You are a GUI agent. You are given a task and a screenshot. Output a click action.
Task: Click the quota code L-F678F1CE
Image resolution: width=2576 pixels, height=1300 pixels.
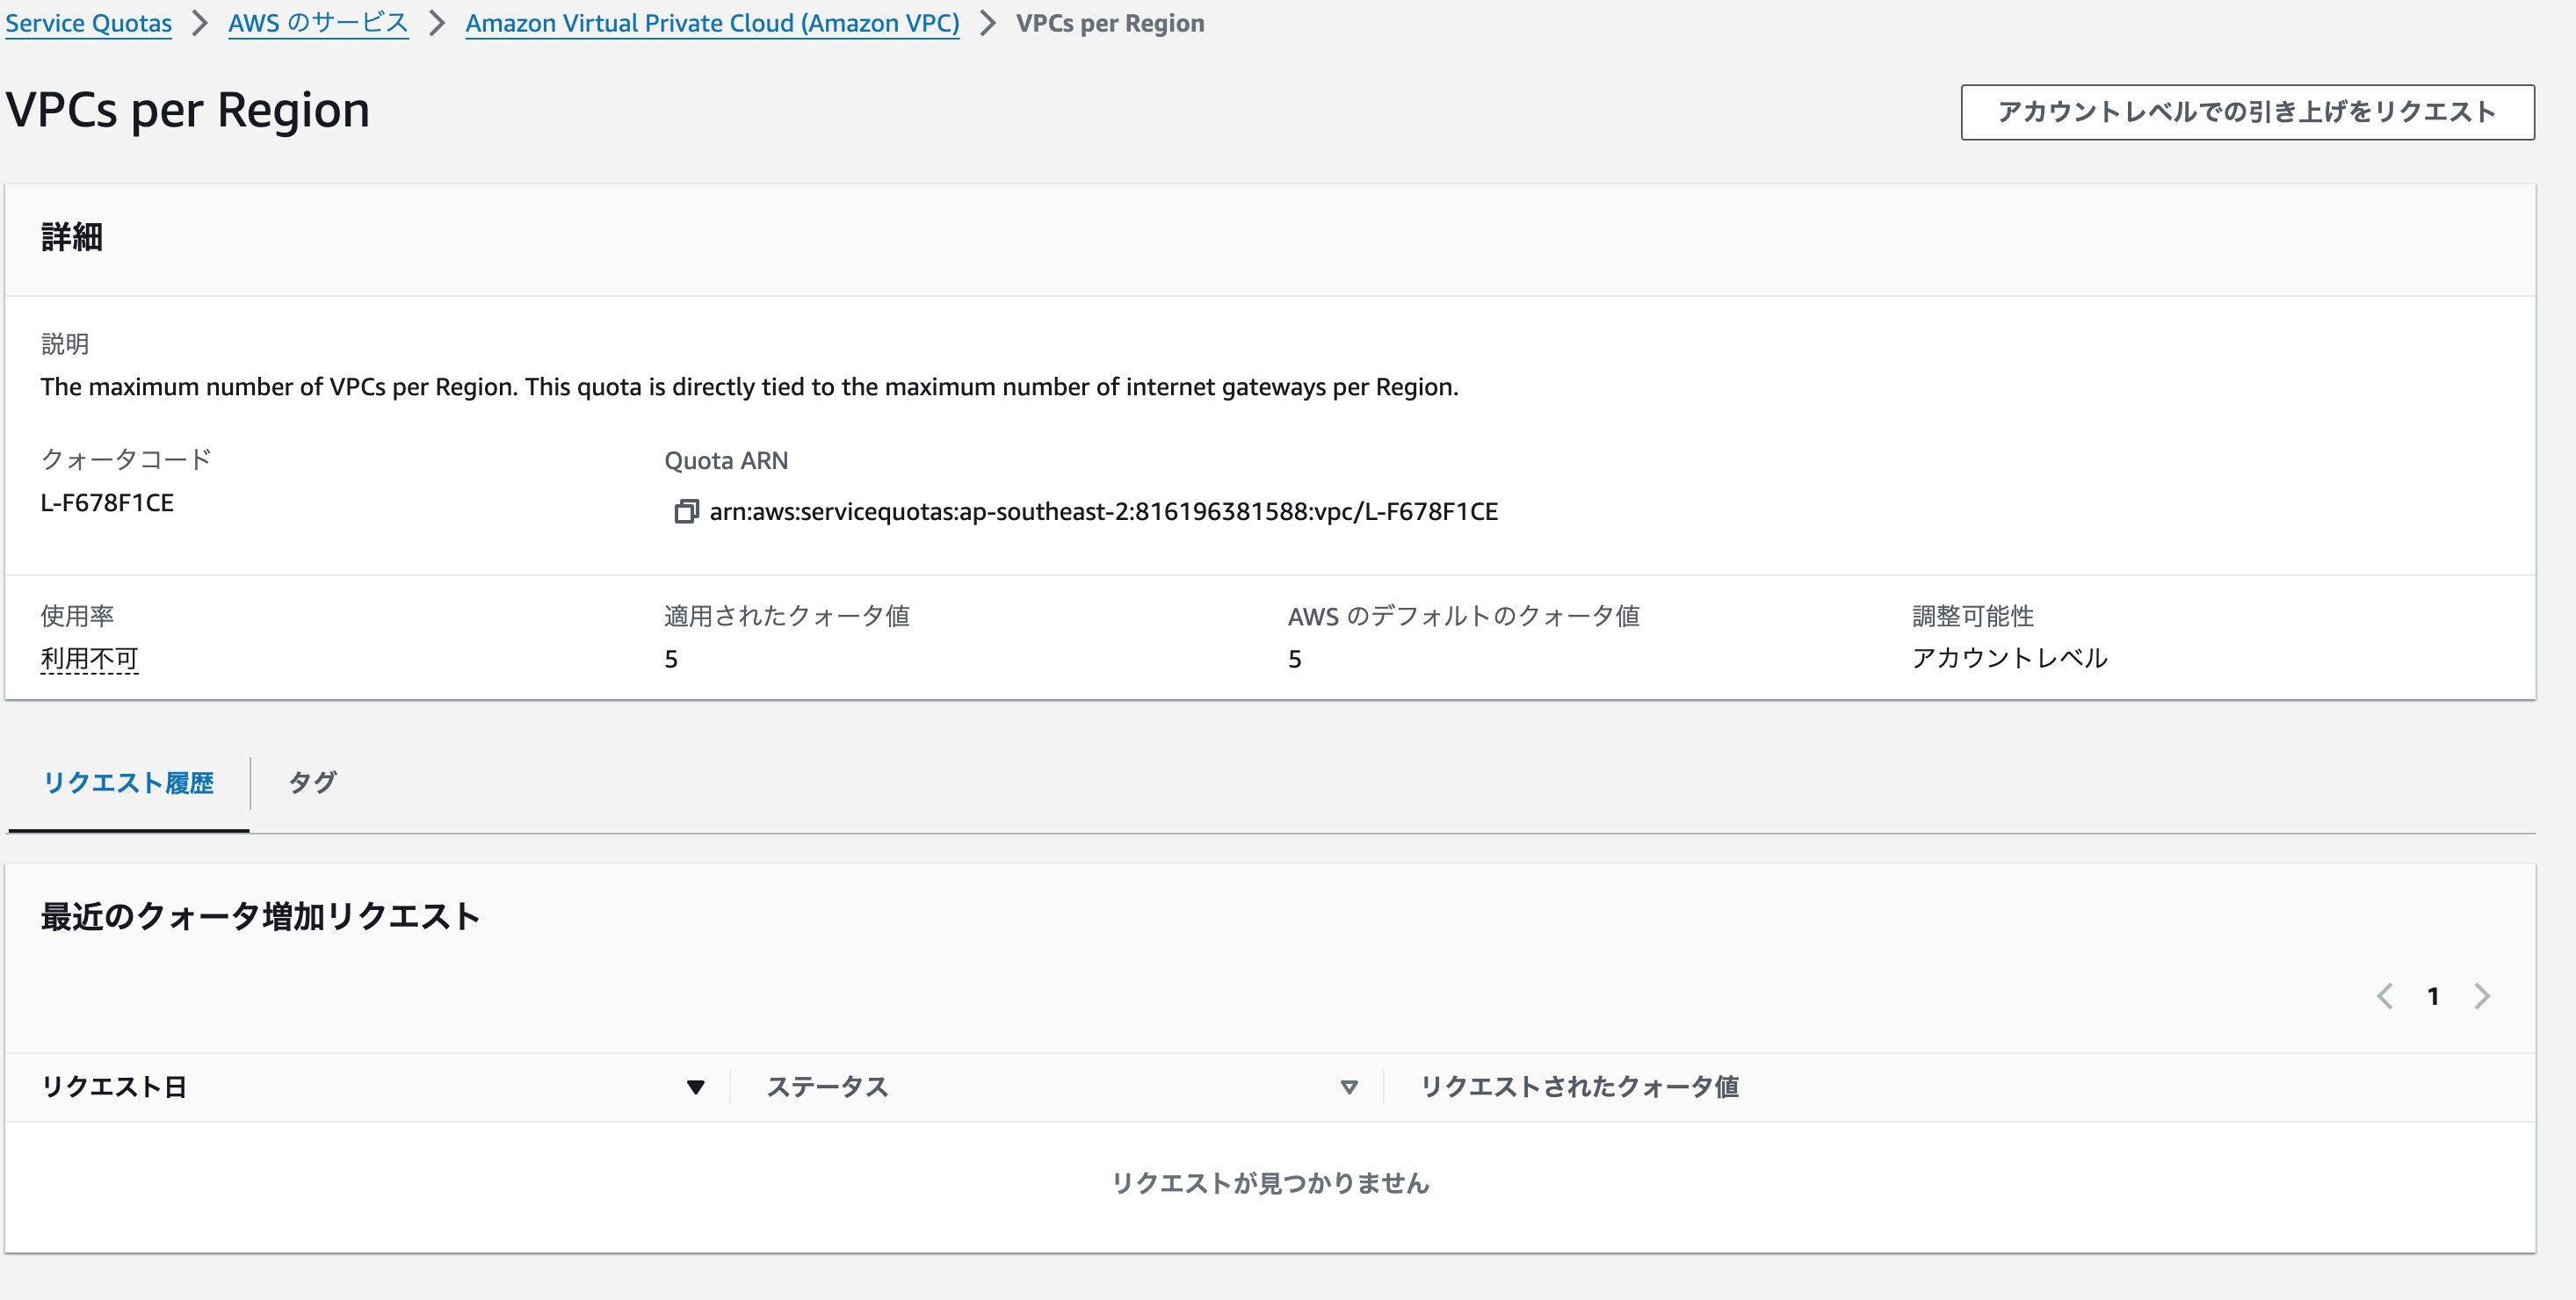[x=107, y=503]
